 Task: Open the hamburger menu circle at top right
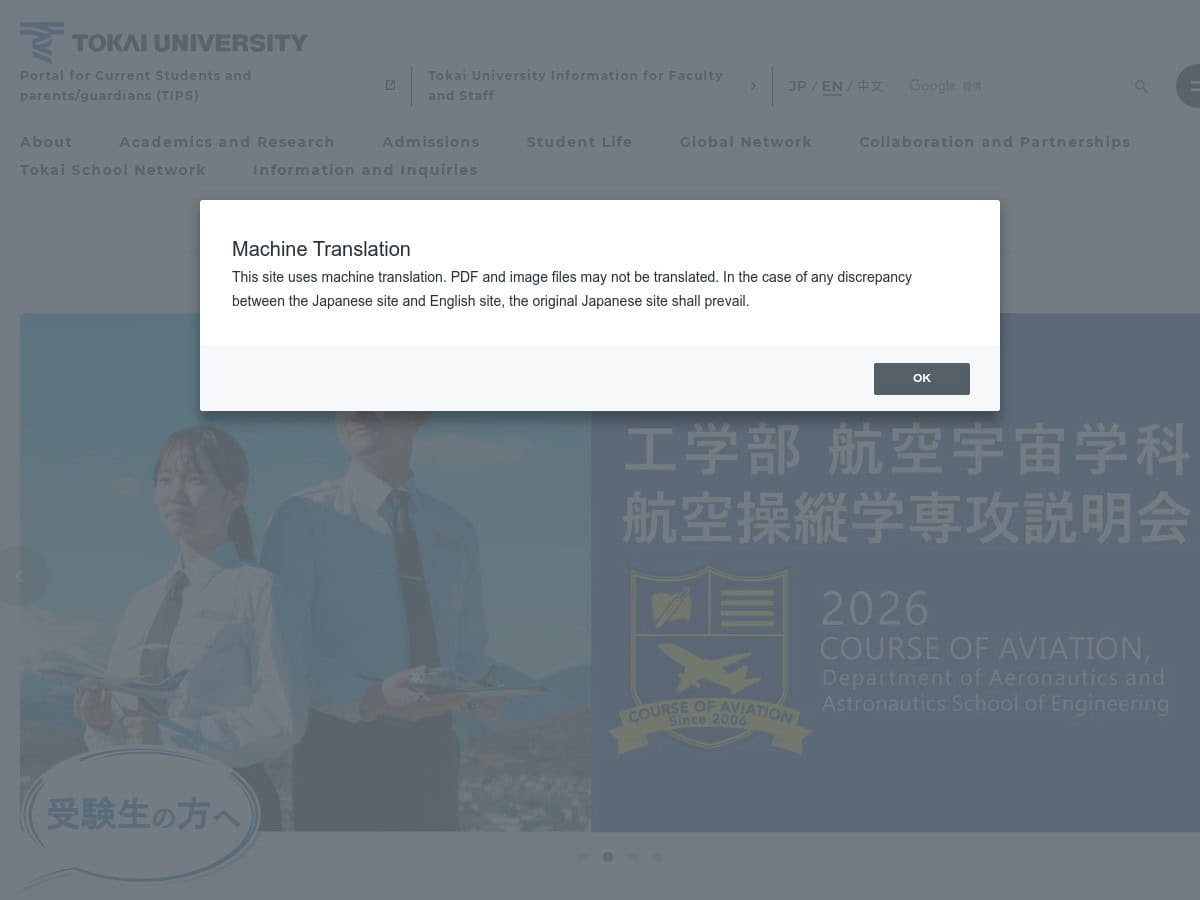(x=1188, y=86)
